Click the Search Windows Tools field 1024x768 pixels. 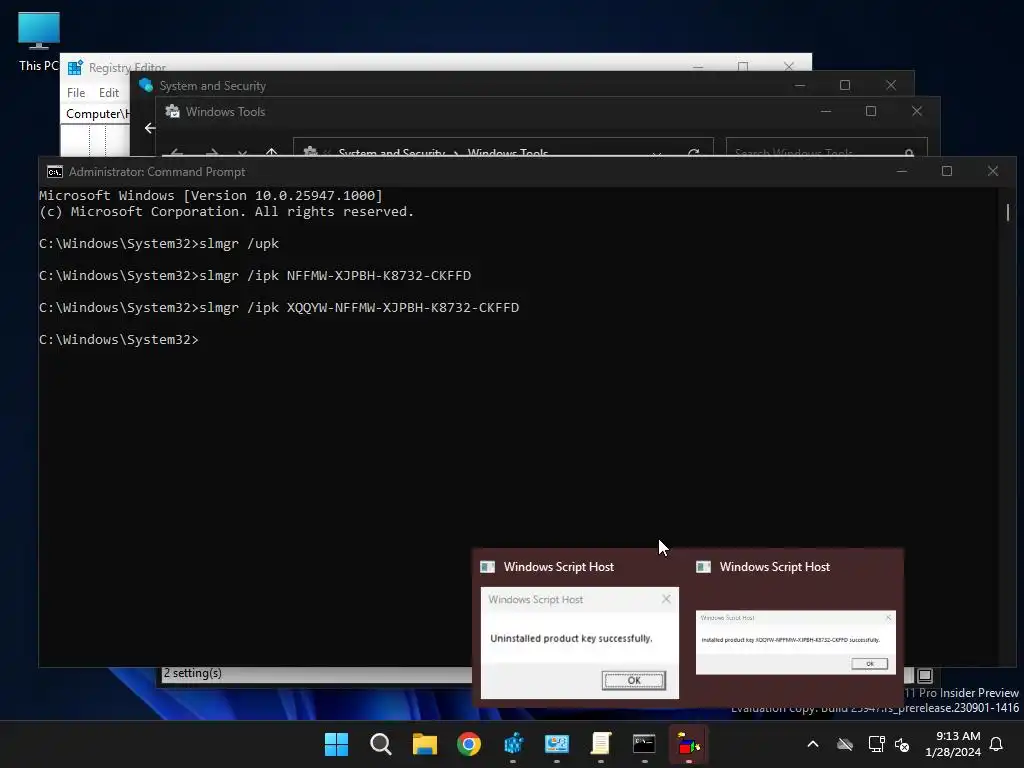click(826, 148)
